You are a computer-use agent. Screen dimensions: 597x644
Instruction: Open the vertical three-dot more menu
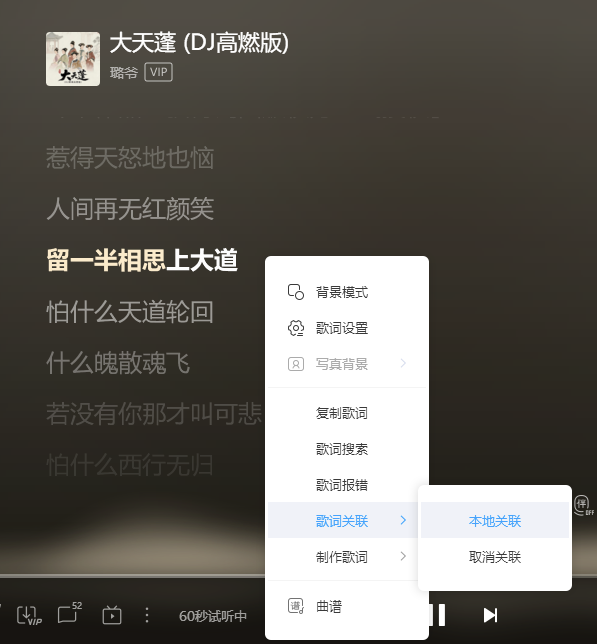point(147,615)
